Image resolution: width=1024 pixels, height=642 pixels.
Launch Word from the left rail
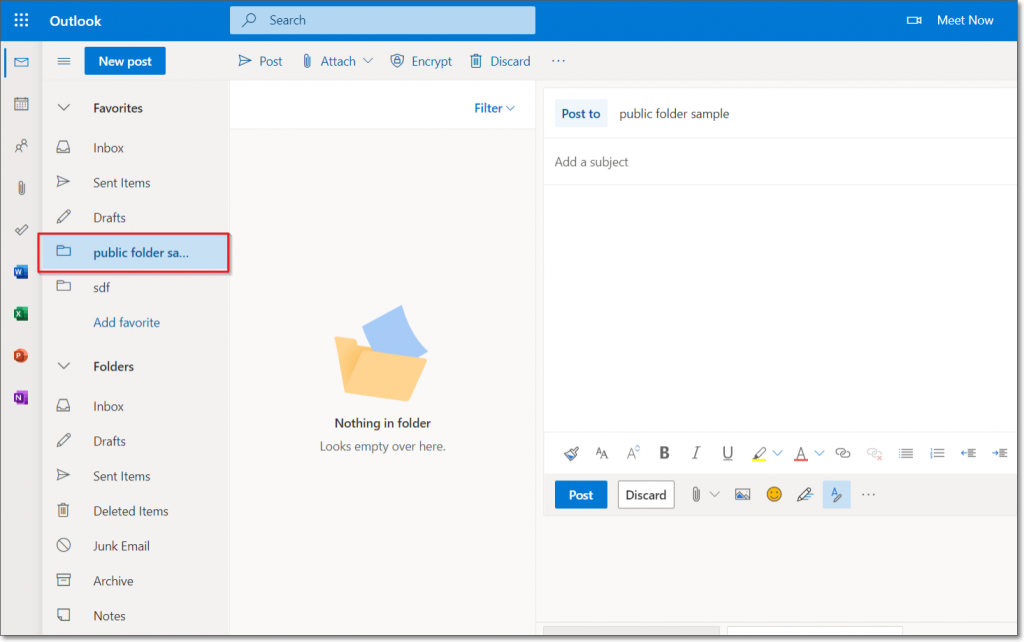(x=21, y=272)
